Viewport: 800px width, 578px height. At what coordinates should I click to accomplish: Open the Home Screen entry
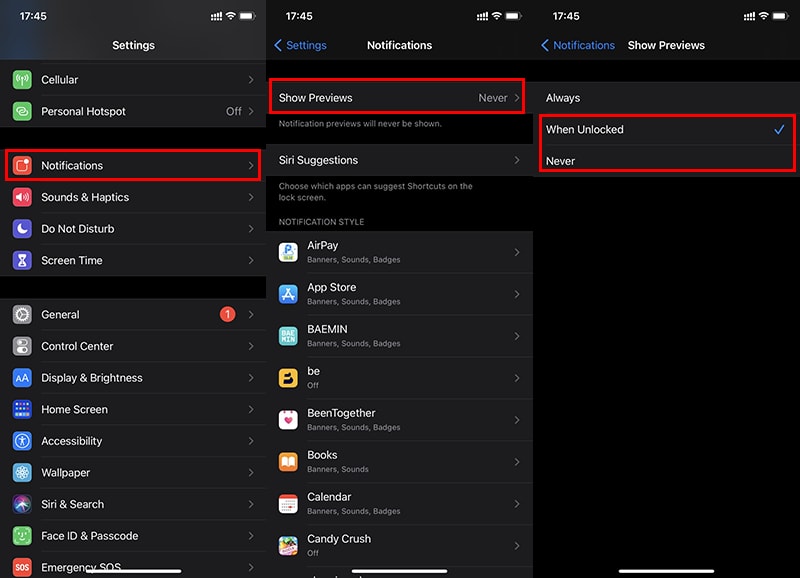(x=133, y=409)
